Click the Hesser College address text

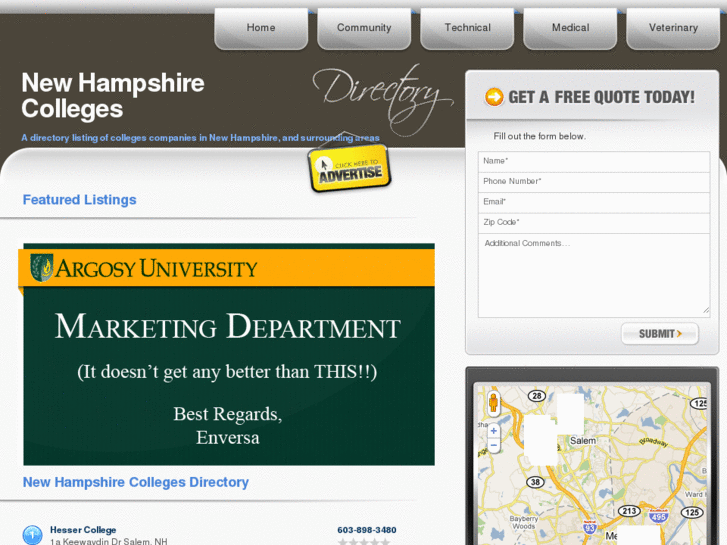(109, 541)
